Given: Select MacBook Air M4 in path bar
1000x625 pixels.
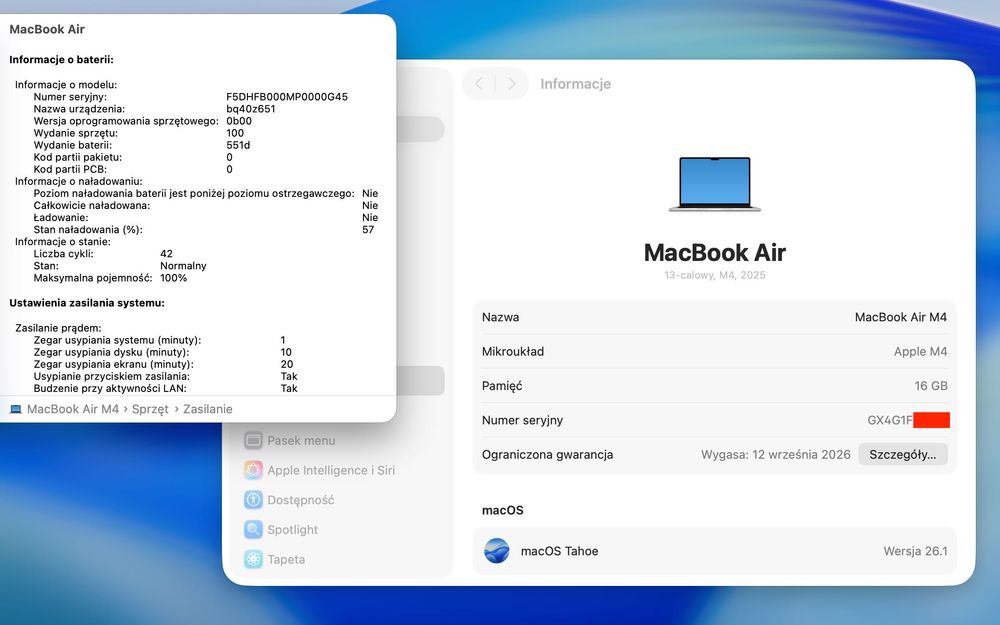Looking at the screenshot, I should (x=73, y=409).
